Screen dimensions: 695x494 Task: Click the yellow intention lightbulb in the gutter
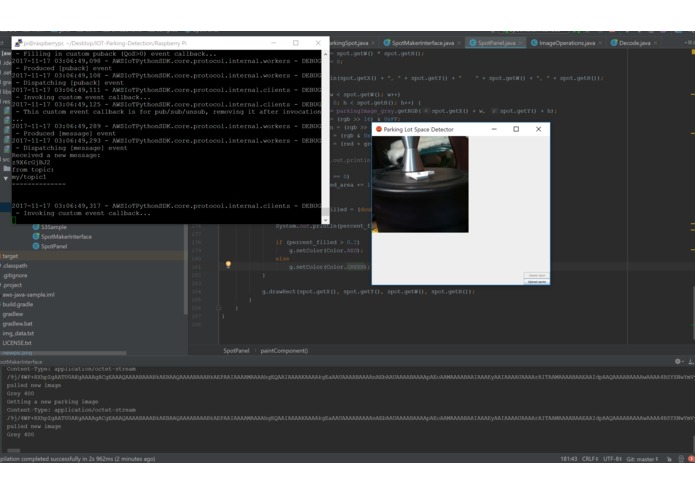tap(228, 265)
